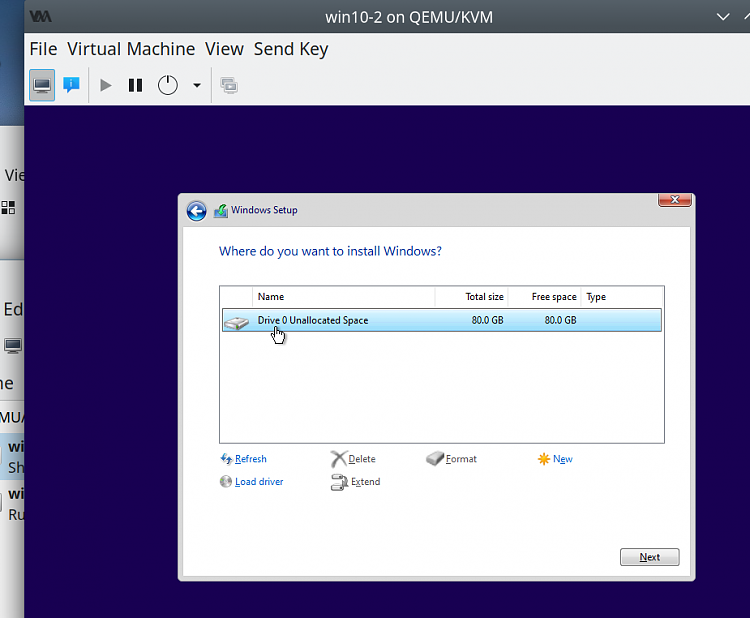Click the Type column header
750x618 pixels.
tap(622, 297)
